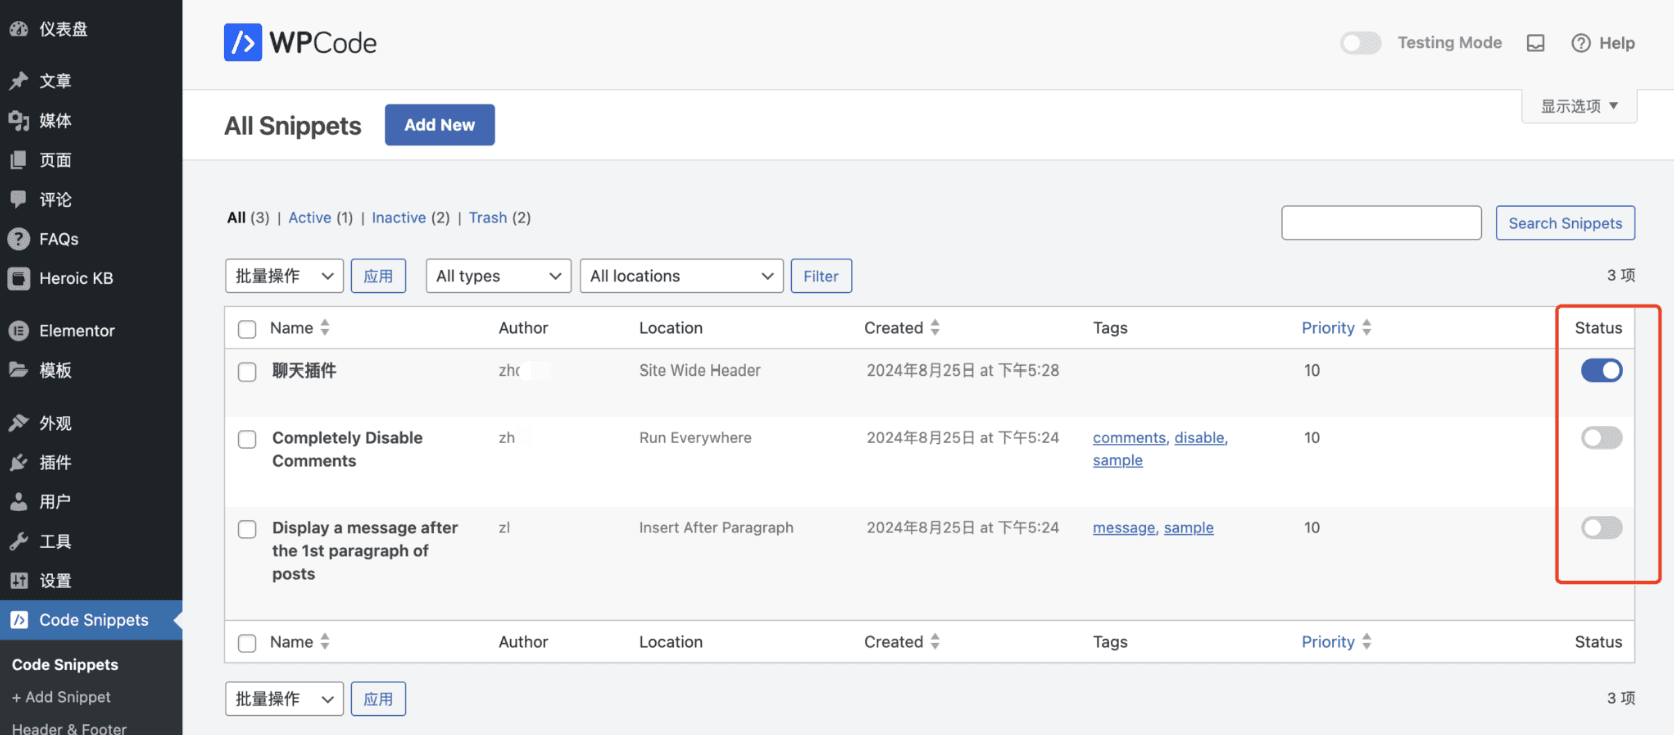The image size is (1674, 735).
Task: Click the WPCode logo icon
Action: (x=243, y=43)
